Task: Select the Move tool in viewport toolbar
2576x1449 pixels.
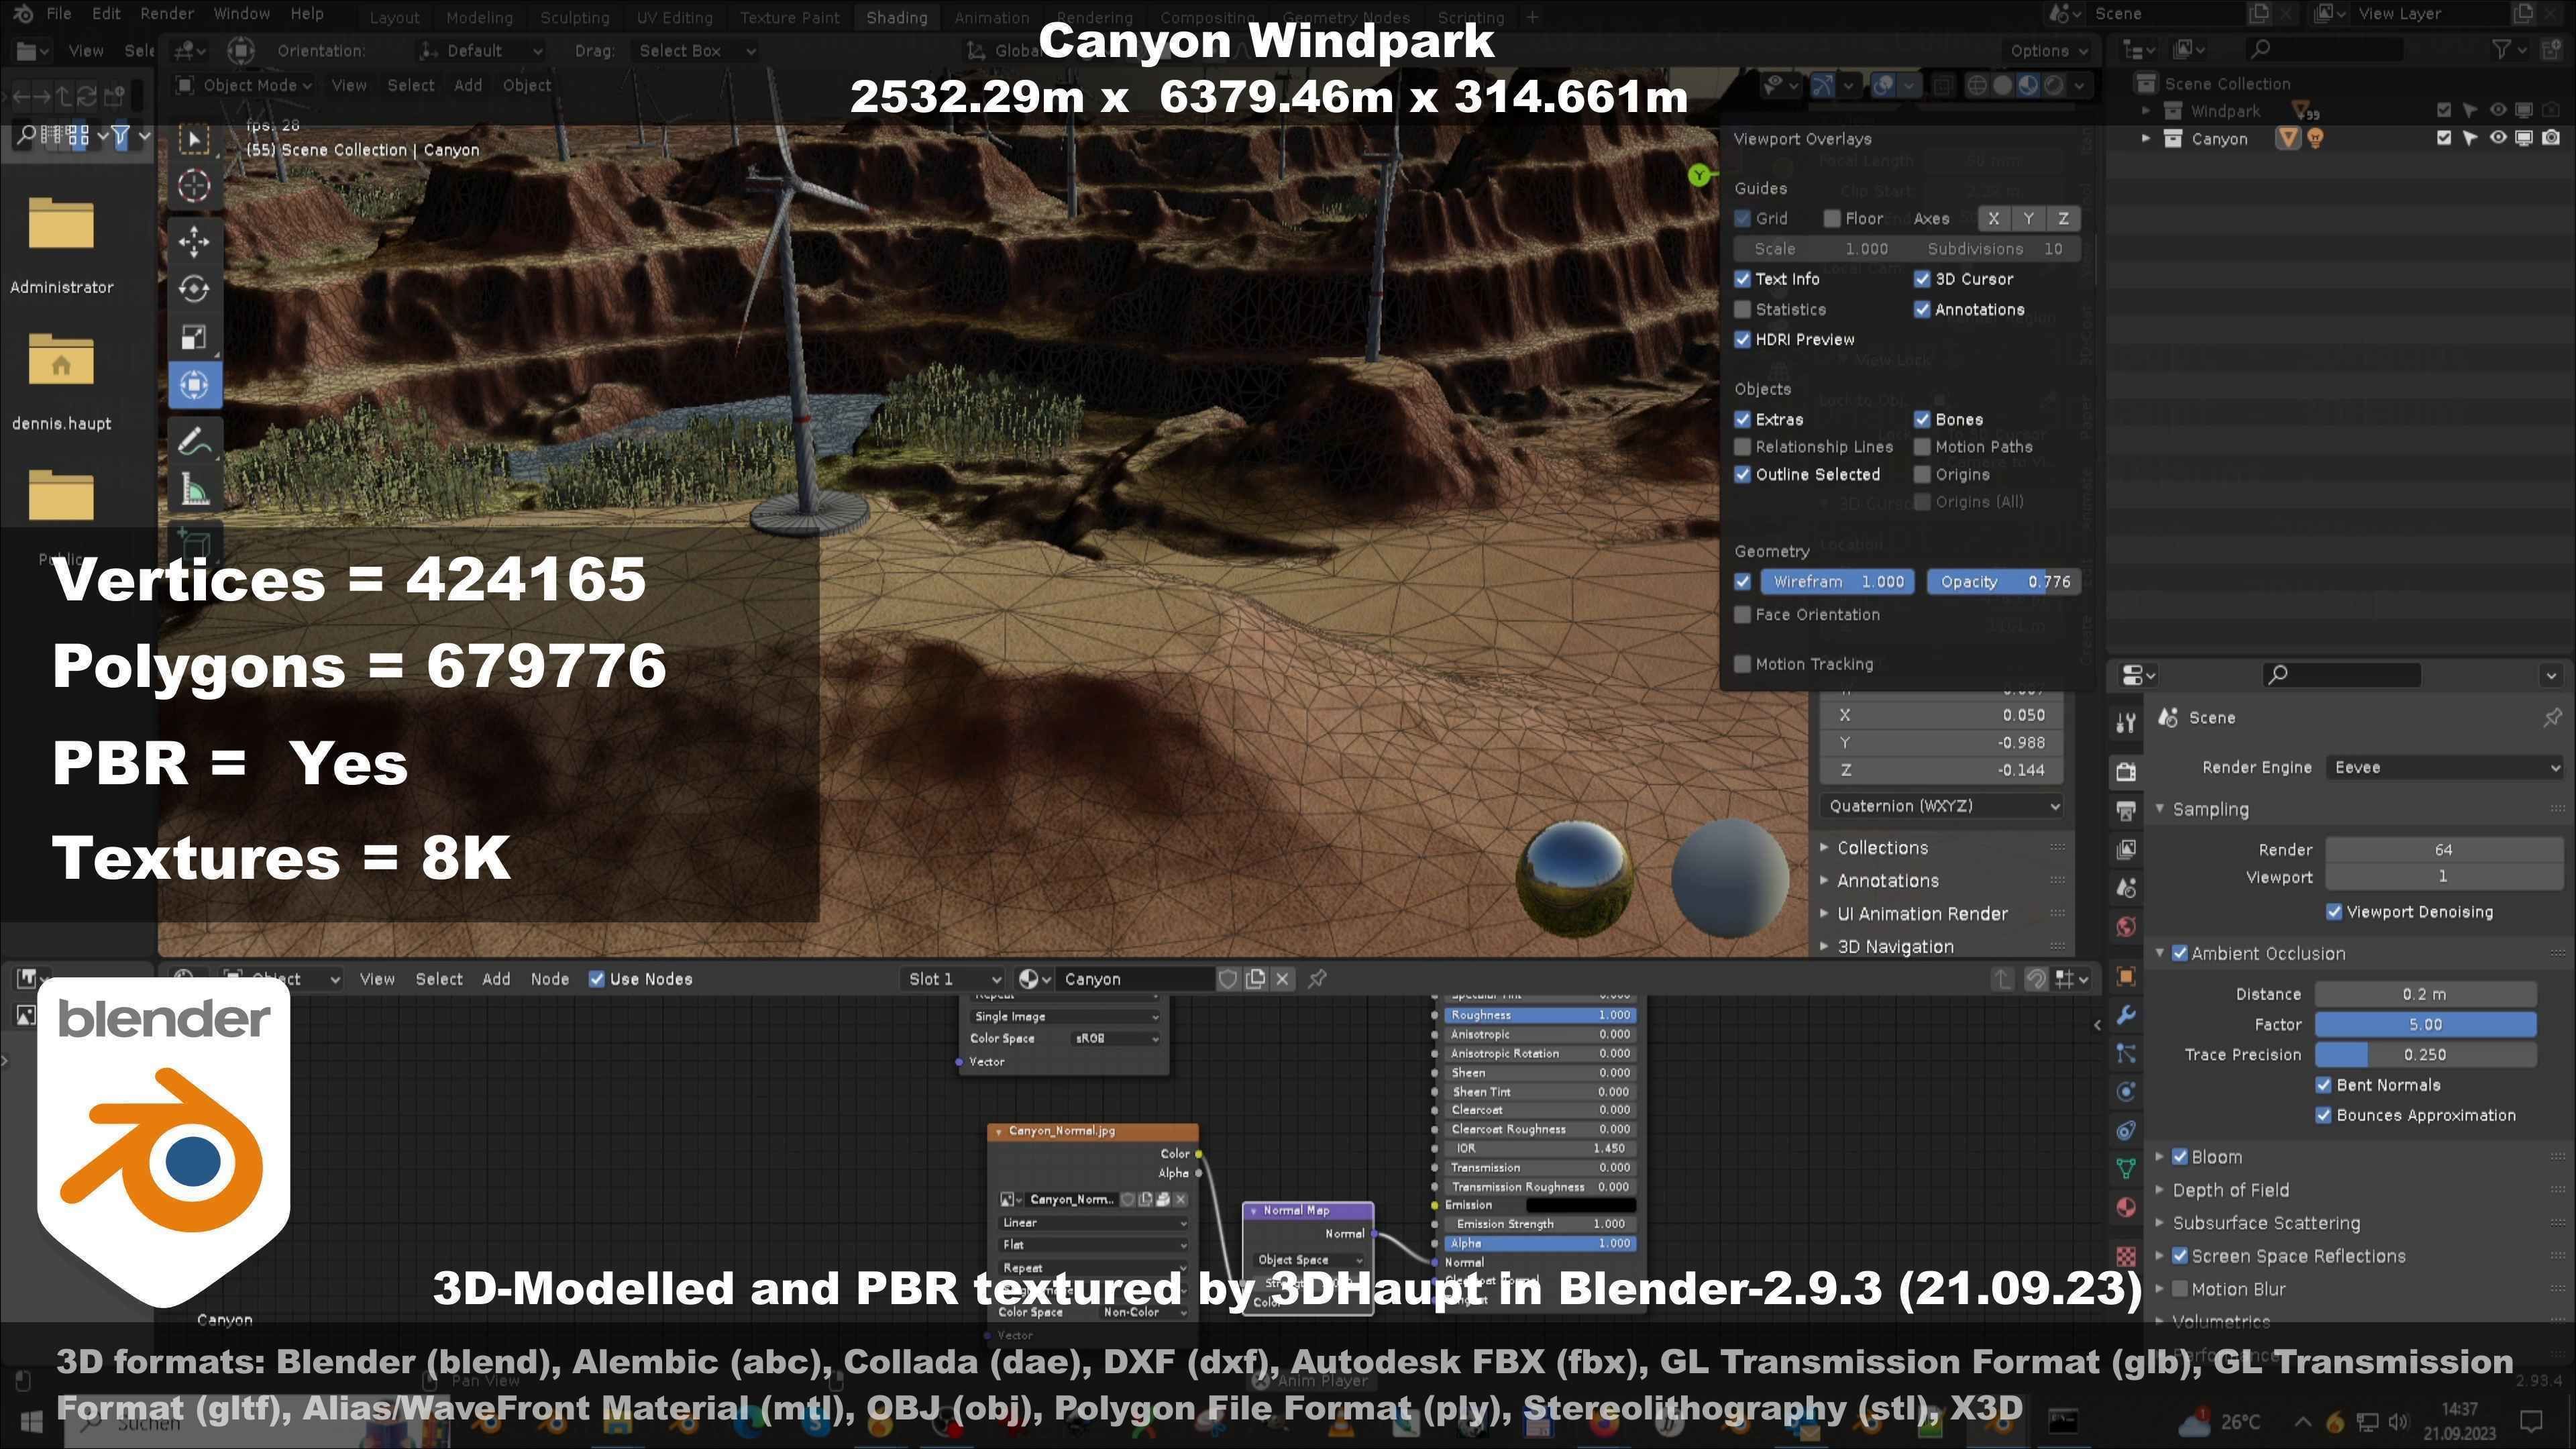Action: tap(194, 240)
